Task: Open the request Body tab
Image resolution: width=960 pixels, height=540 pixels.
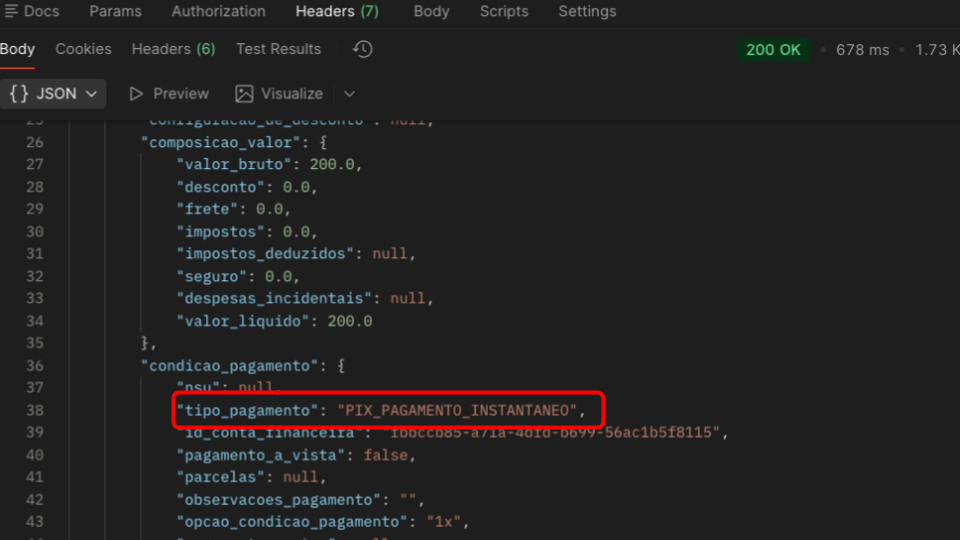Action: (431, 11)
